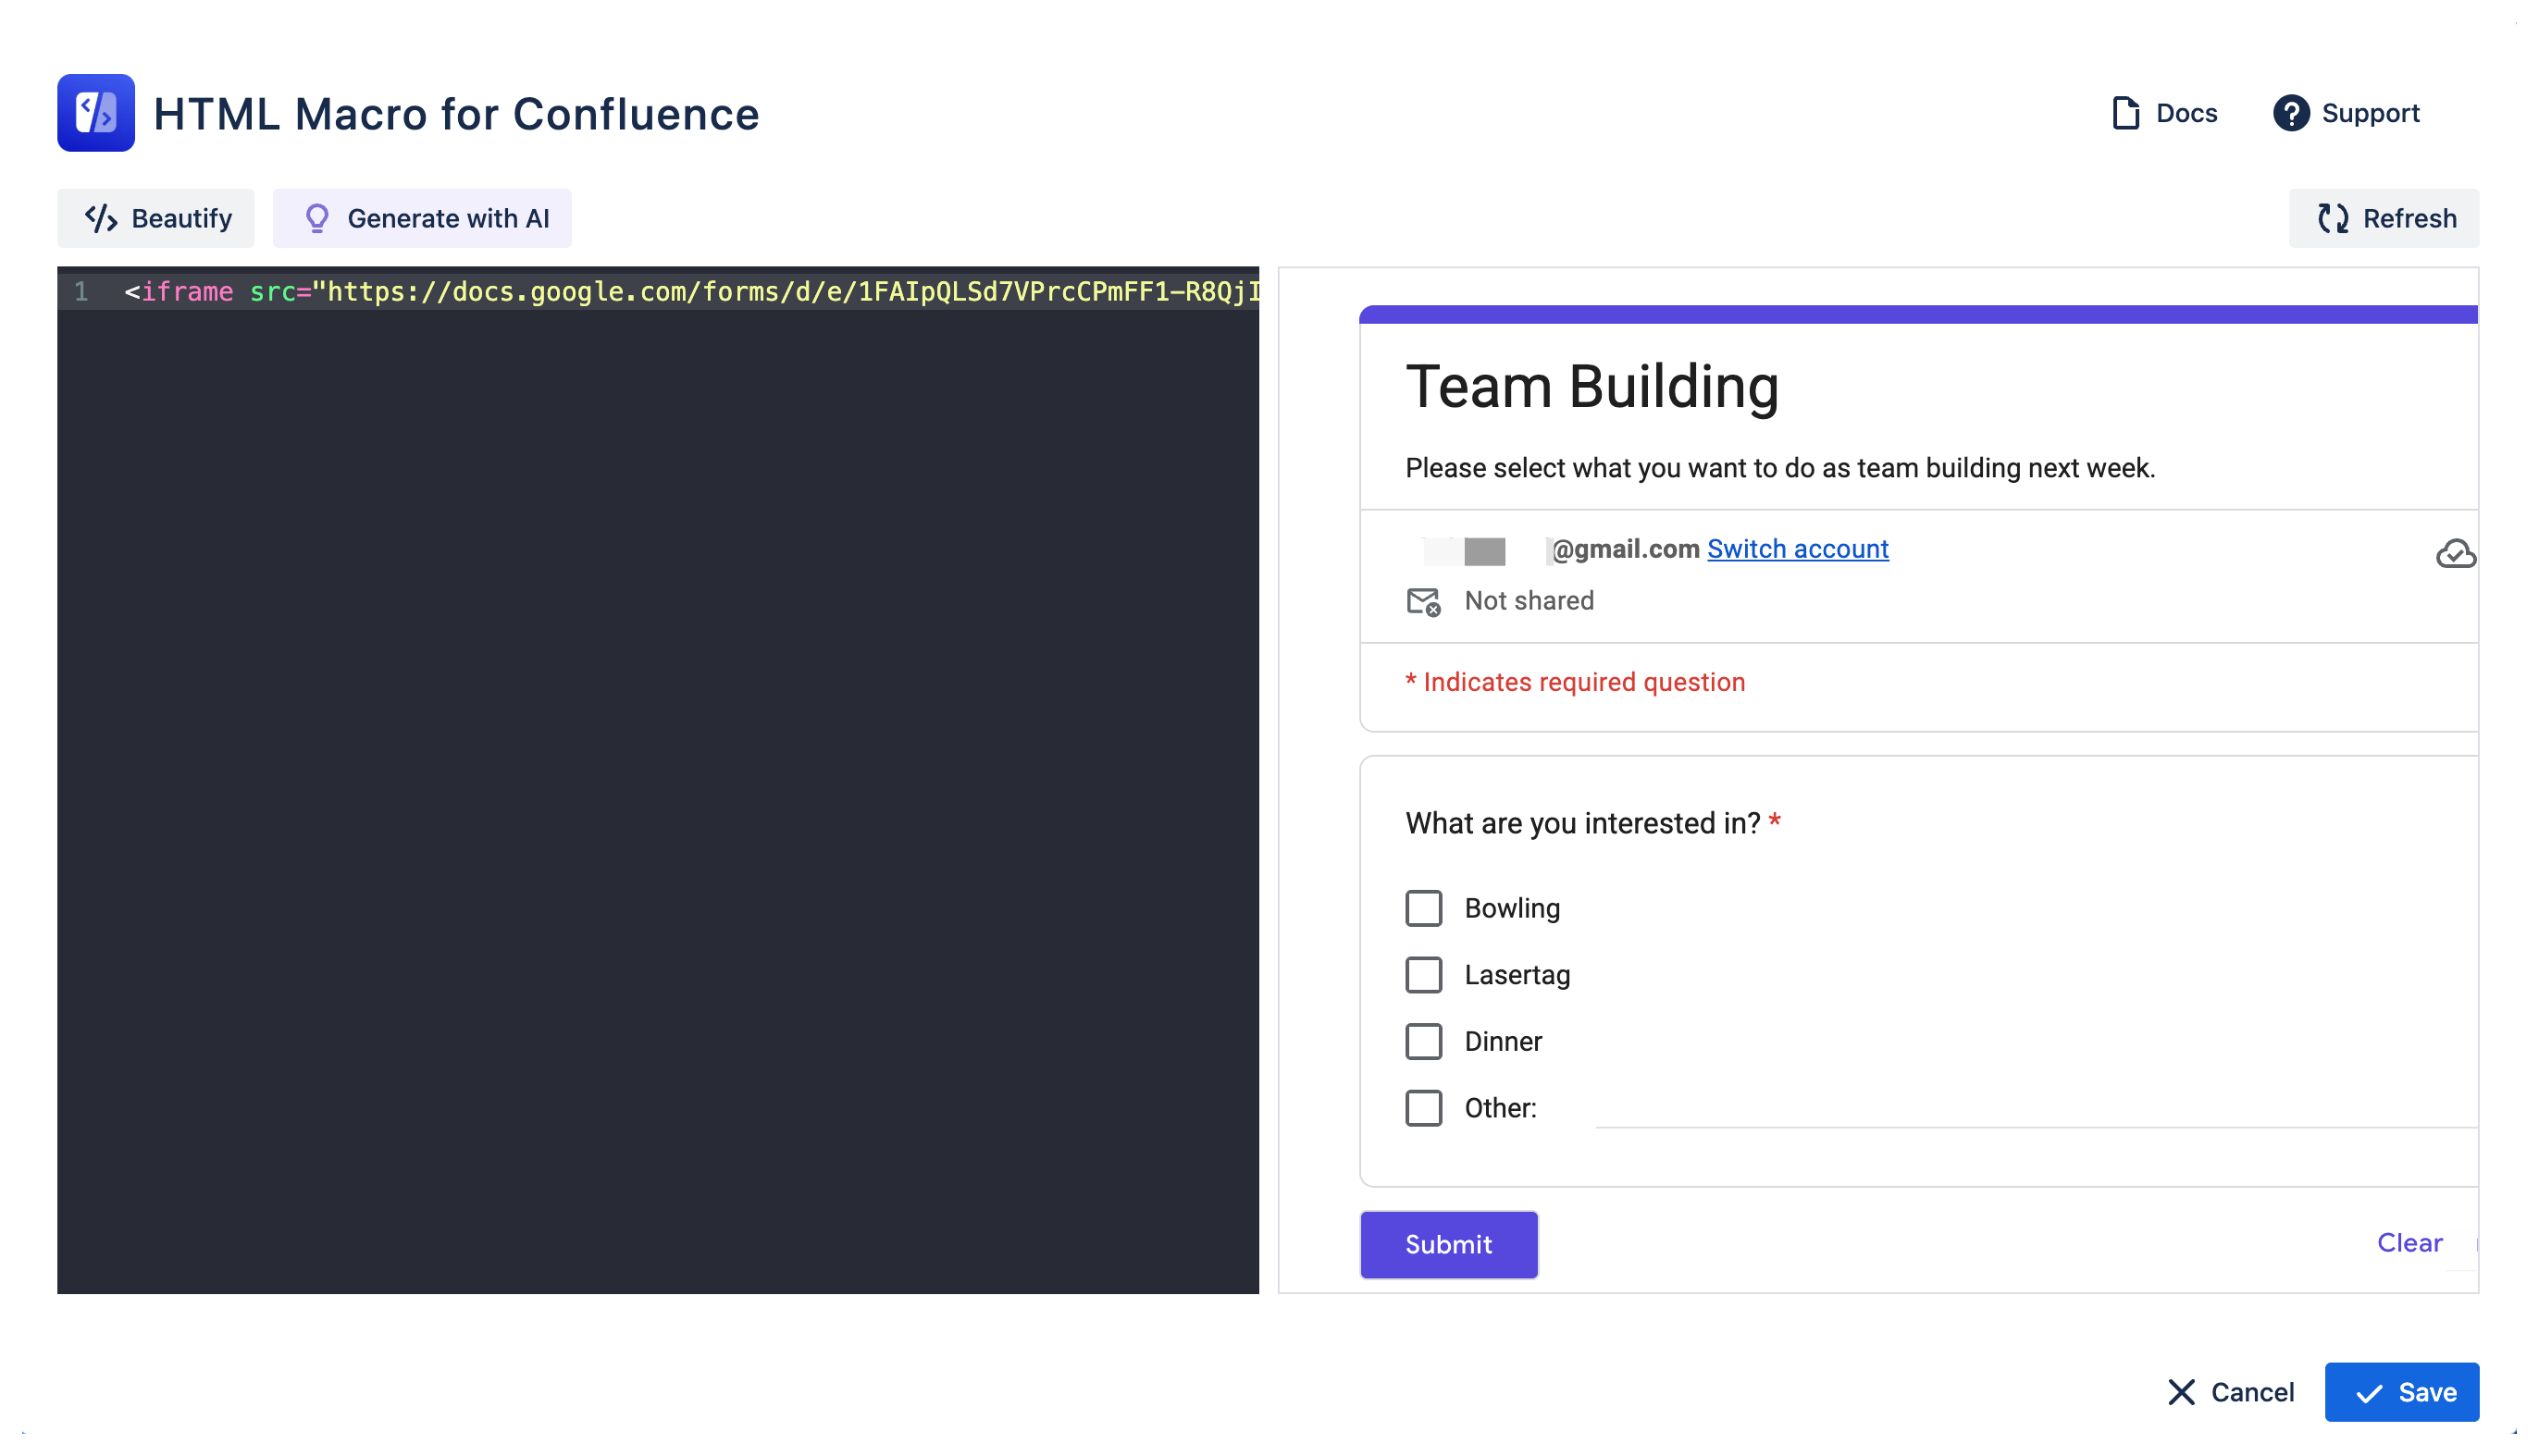Click the Not shared email icon
Screen dimensions: 2539x1456
tap(1423, 602)
